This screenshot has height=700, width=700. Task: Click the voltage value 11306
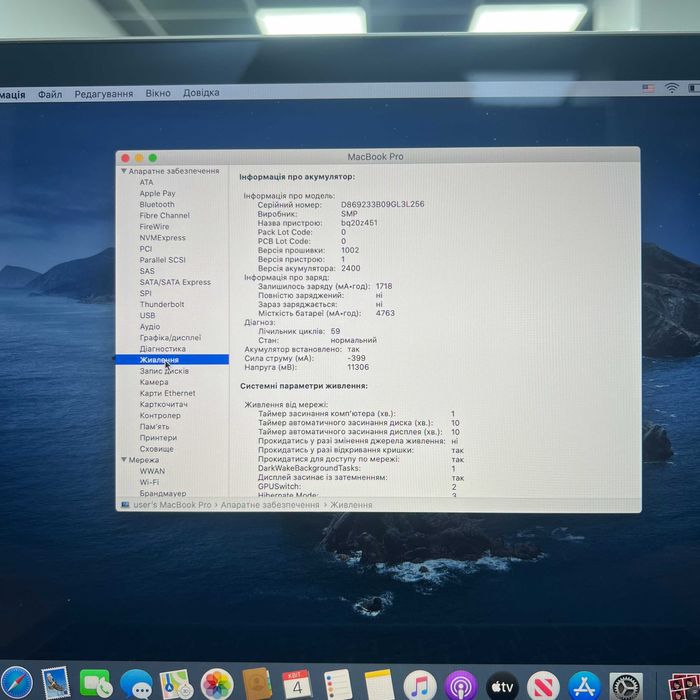pyautogui.click(x=358, y=367)
